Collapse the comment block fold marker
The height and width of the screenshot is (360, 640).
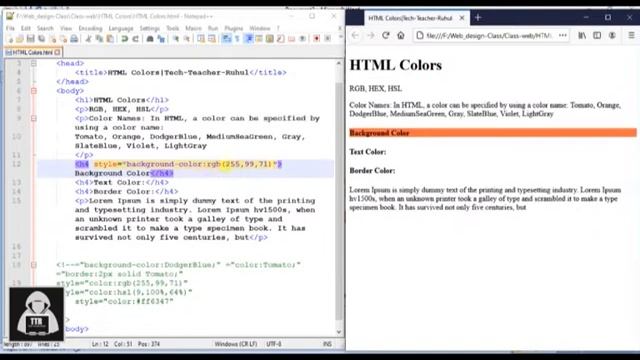point(34,265)
